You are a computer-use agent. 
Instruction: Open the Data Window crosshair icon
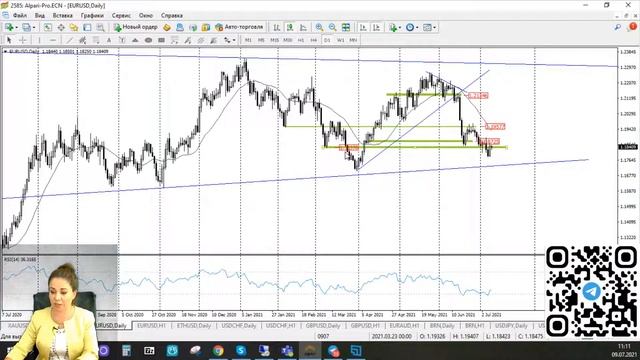(x=61, y=27)
